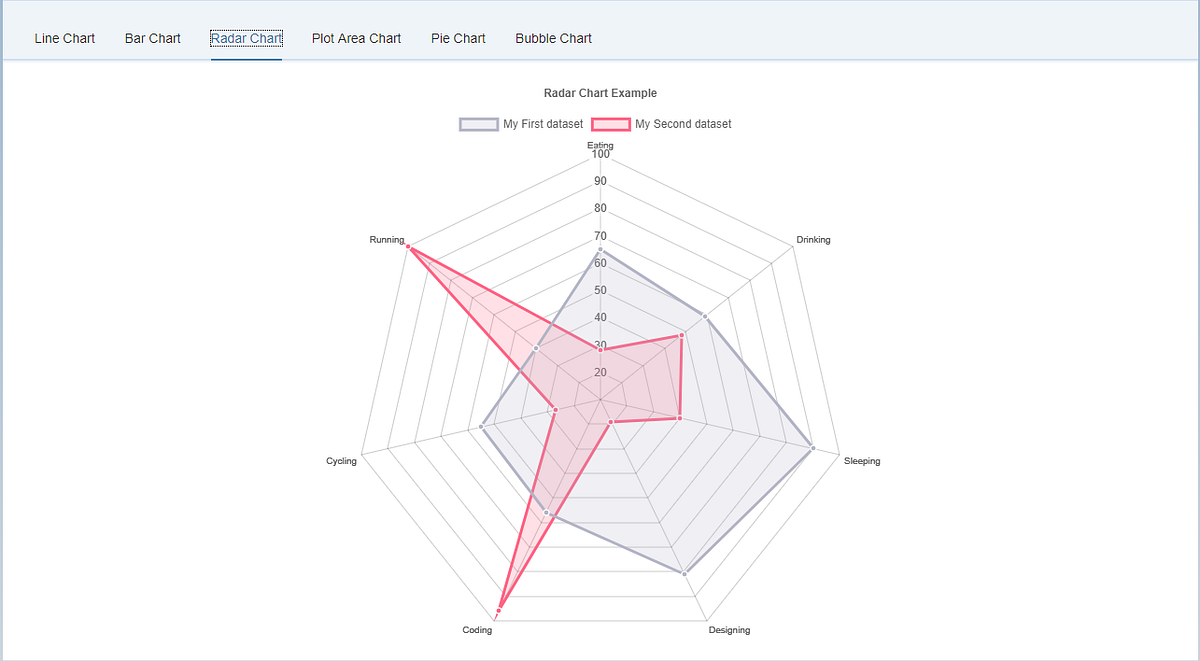Click the My First dataset legend swatch

(x=478, y=124)
